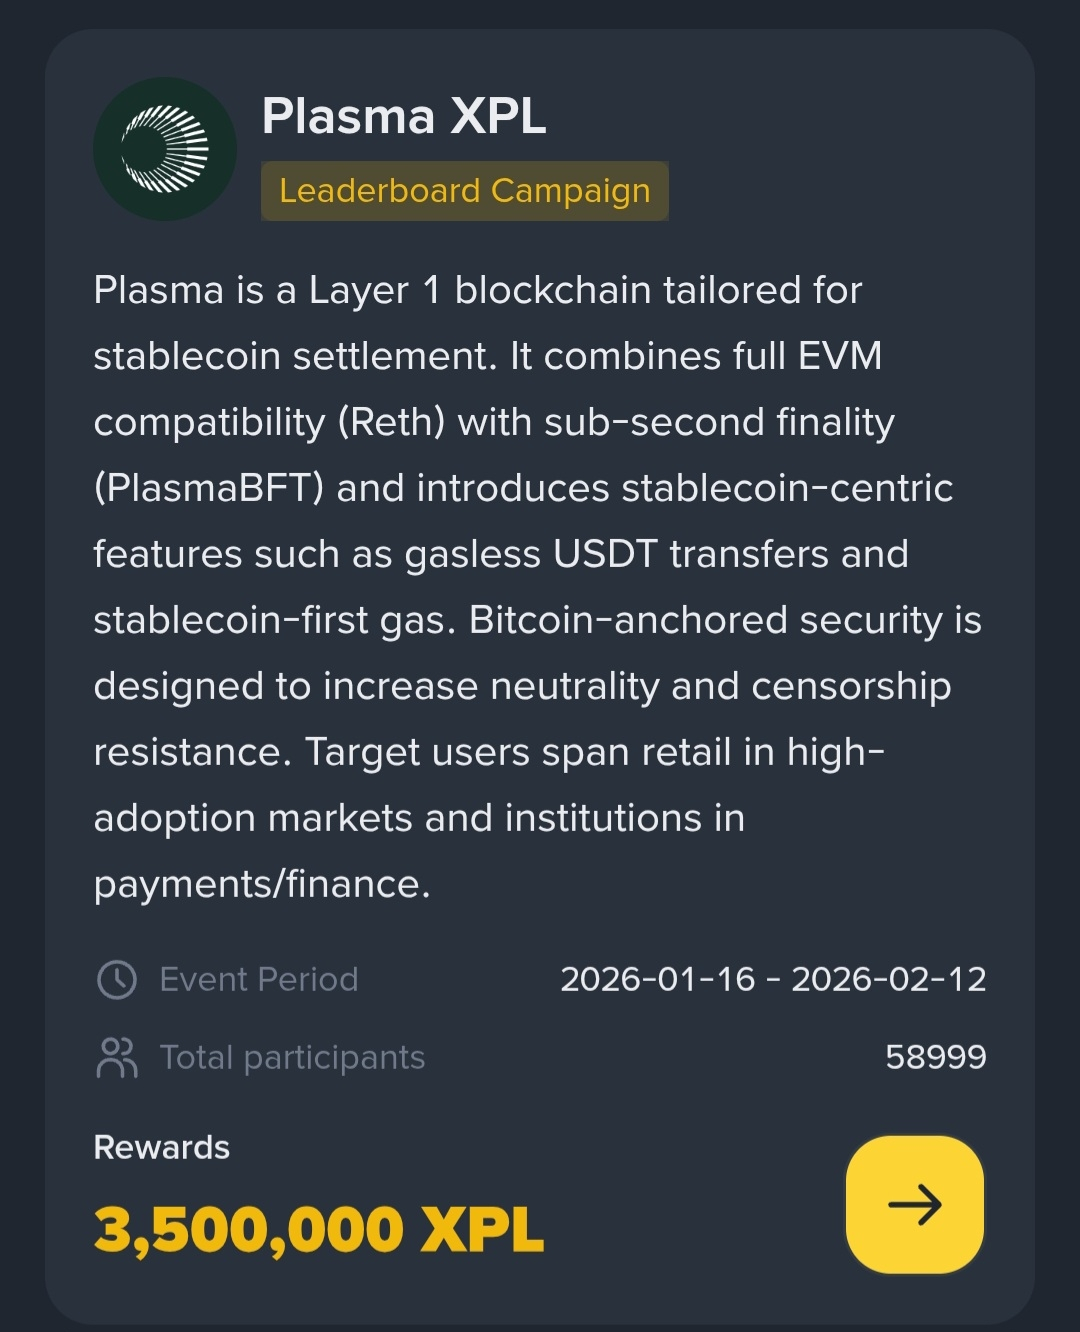Image resolution: width=1080 pixels, height=1332 pixels.
Task: Click the 'stablecoin settlement' text
Action: 295,356
